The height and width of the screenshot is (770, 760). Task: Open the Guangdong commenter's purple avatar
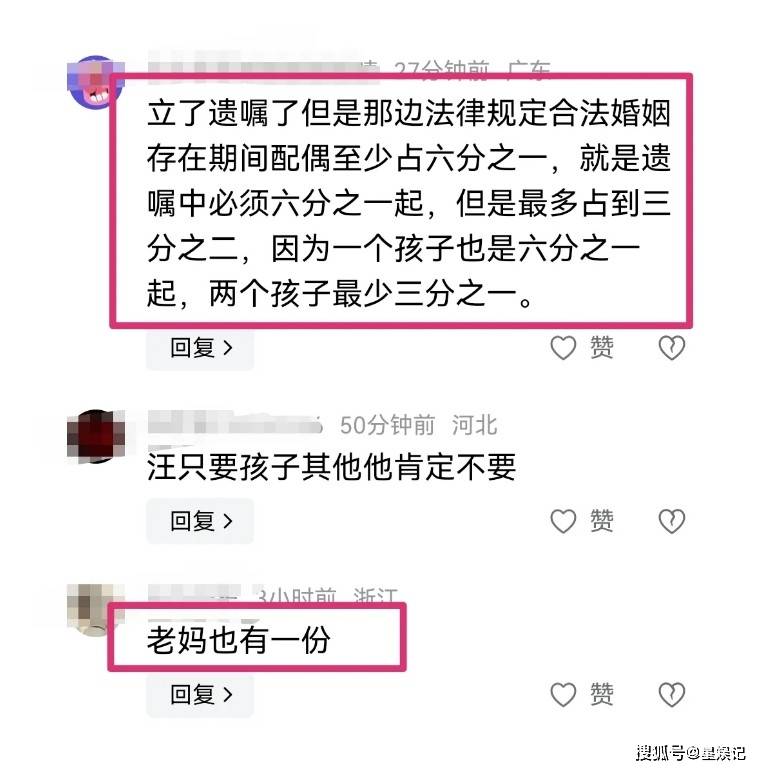95,82
